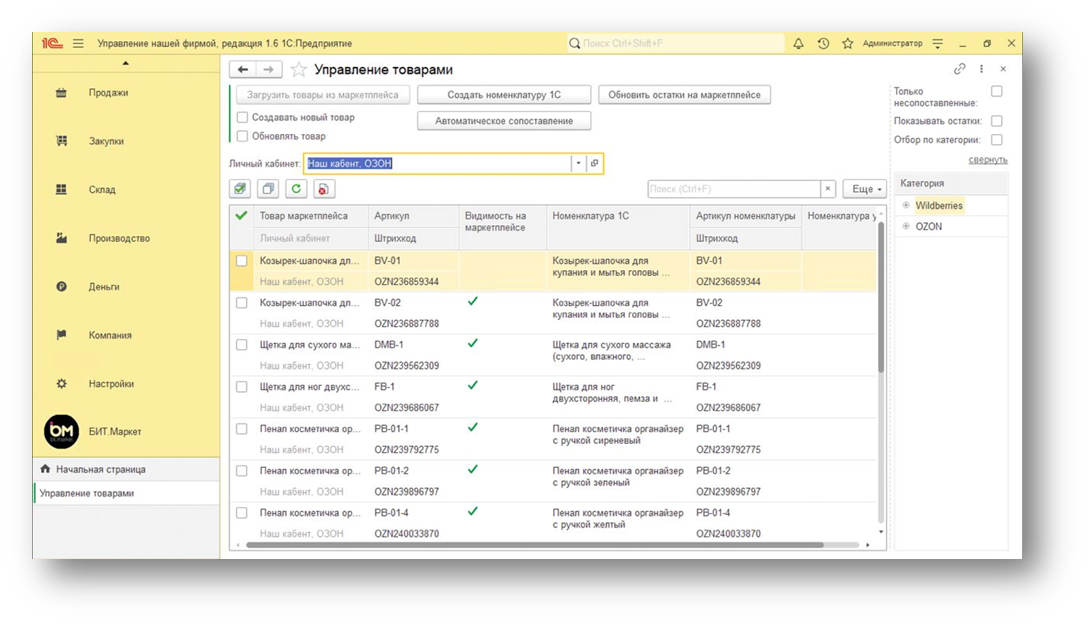Image resolution: width=1088 pixels, height=624 pixels.
Task: Expand the Wildberries category node
Action: [x=906, y=205]
